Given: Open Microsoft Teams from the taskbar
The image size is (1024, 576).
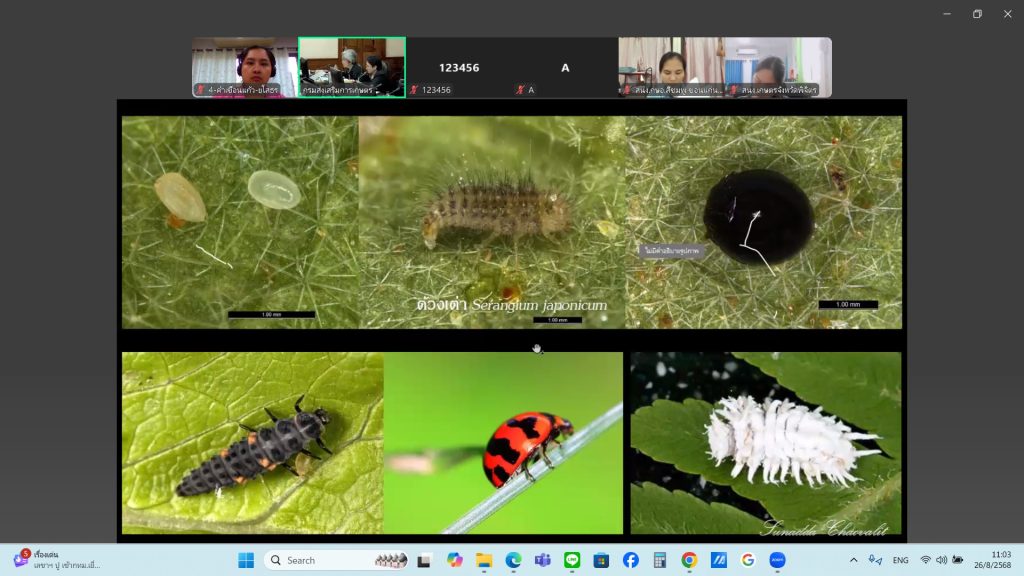Looking at the screenshot, I should point(542,560).
